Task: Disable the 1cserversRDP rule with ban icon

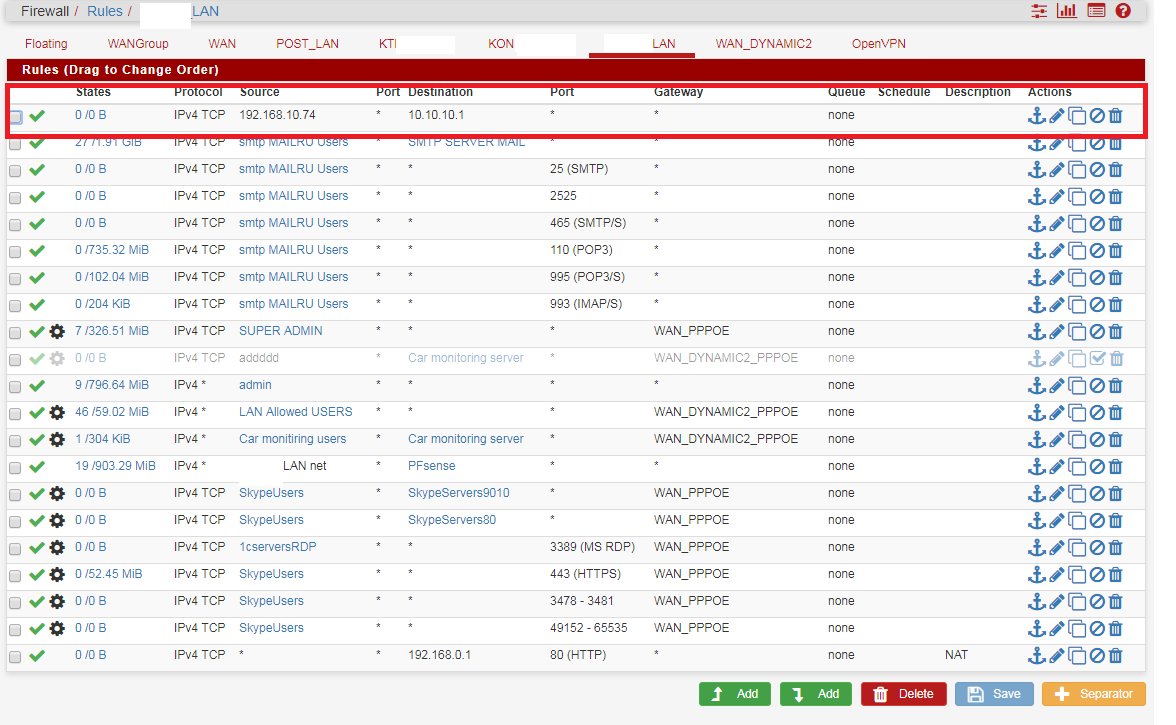Action: click(x=1097, y=547)
